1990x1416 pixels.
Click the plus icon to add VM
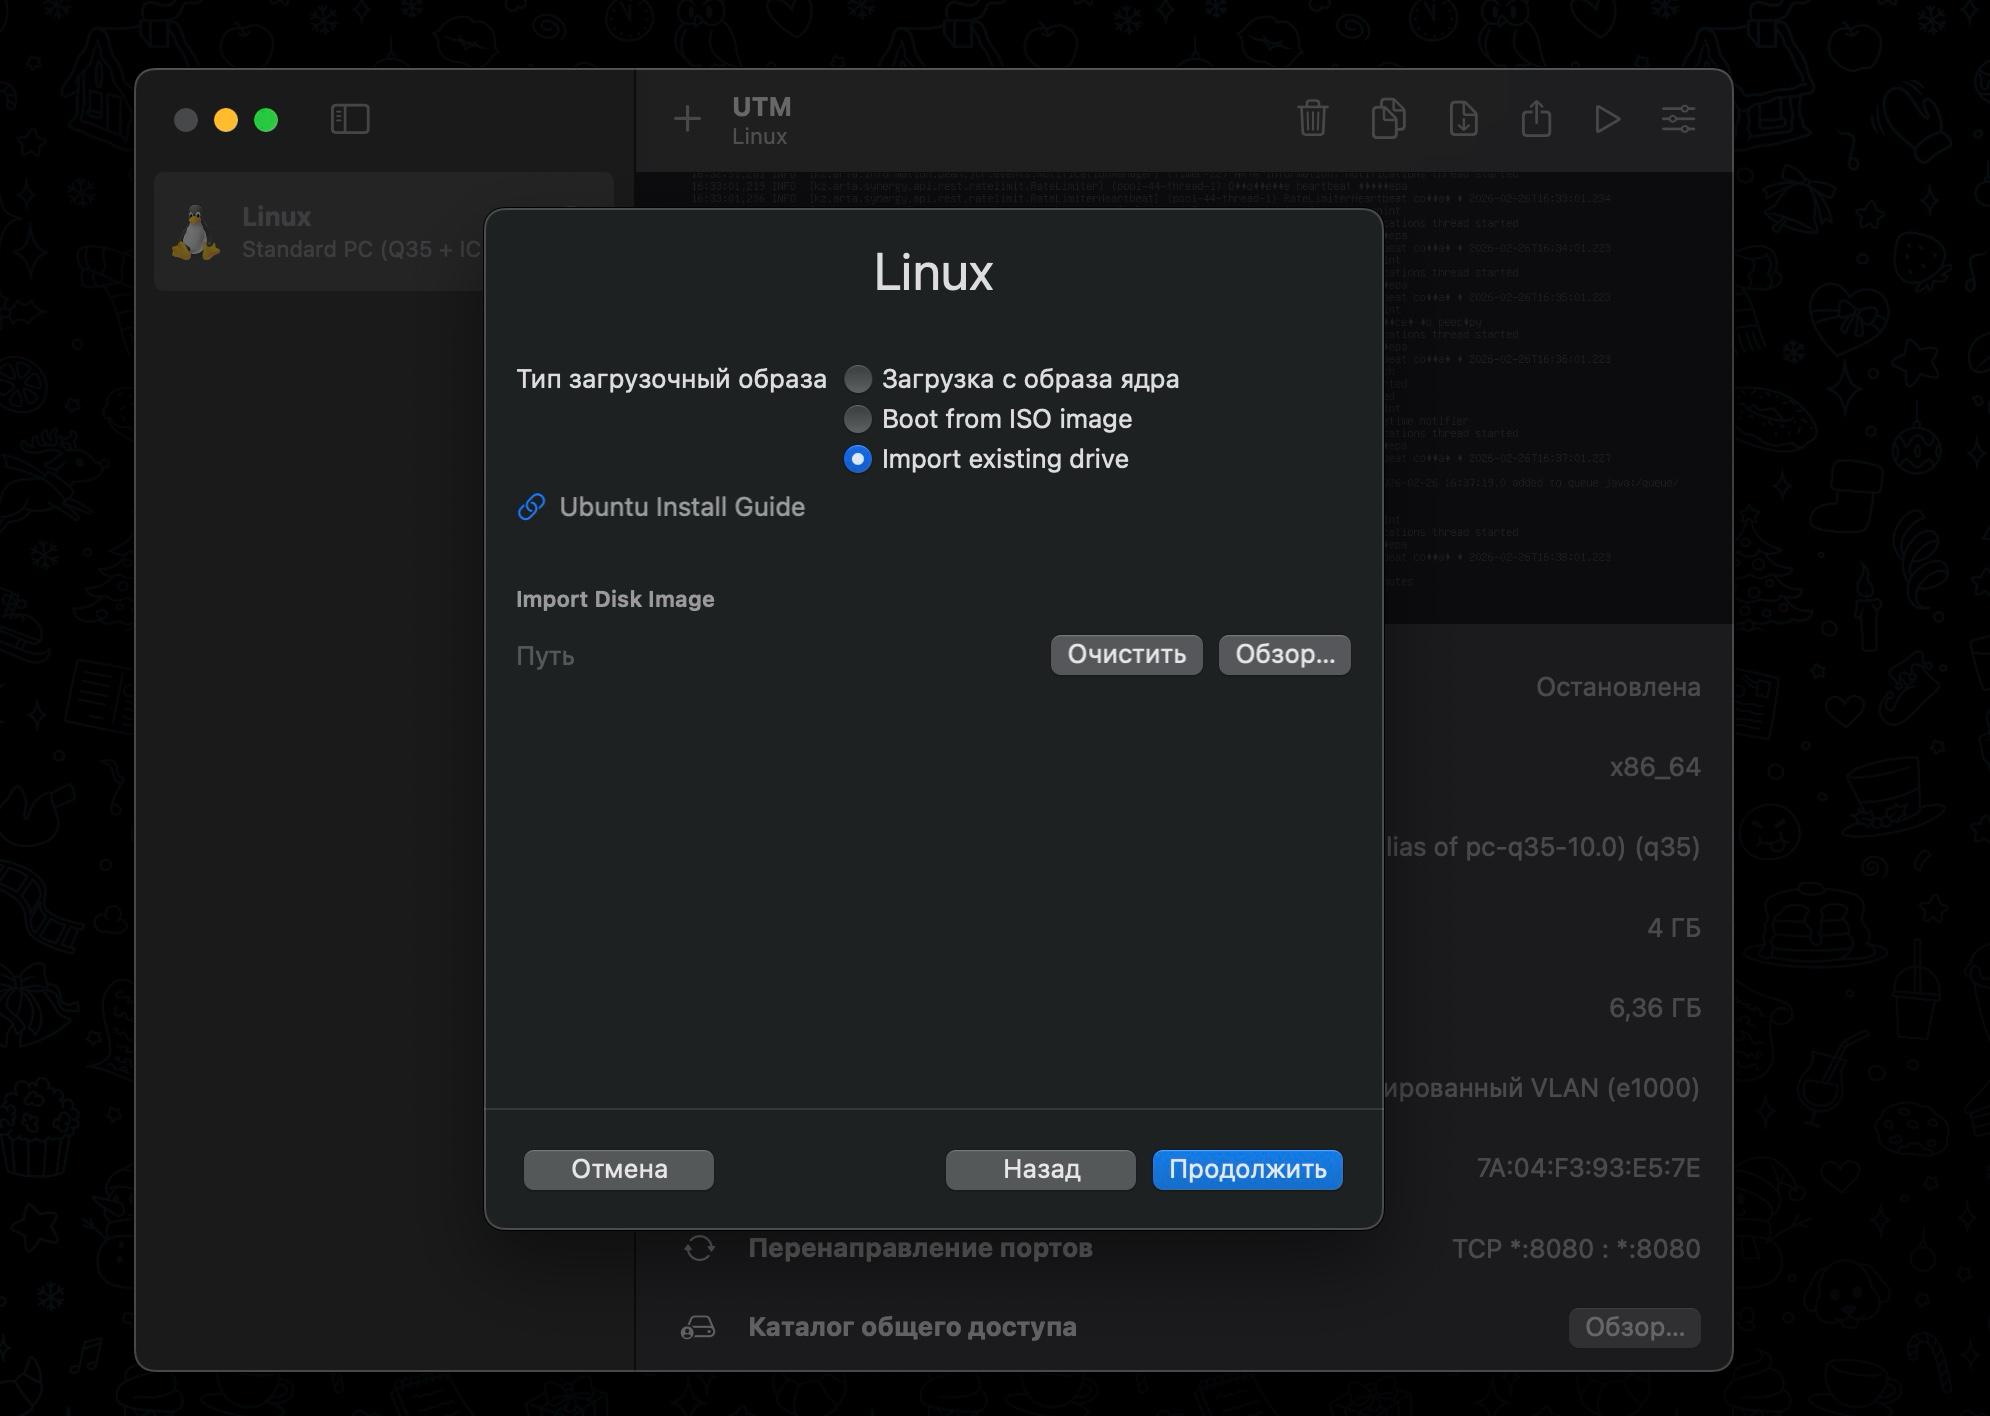pos(687,120)
